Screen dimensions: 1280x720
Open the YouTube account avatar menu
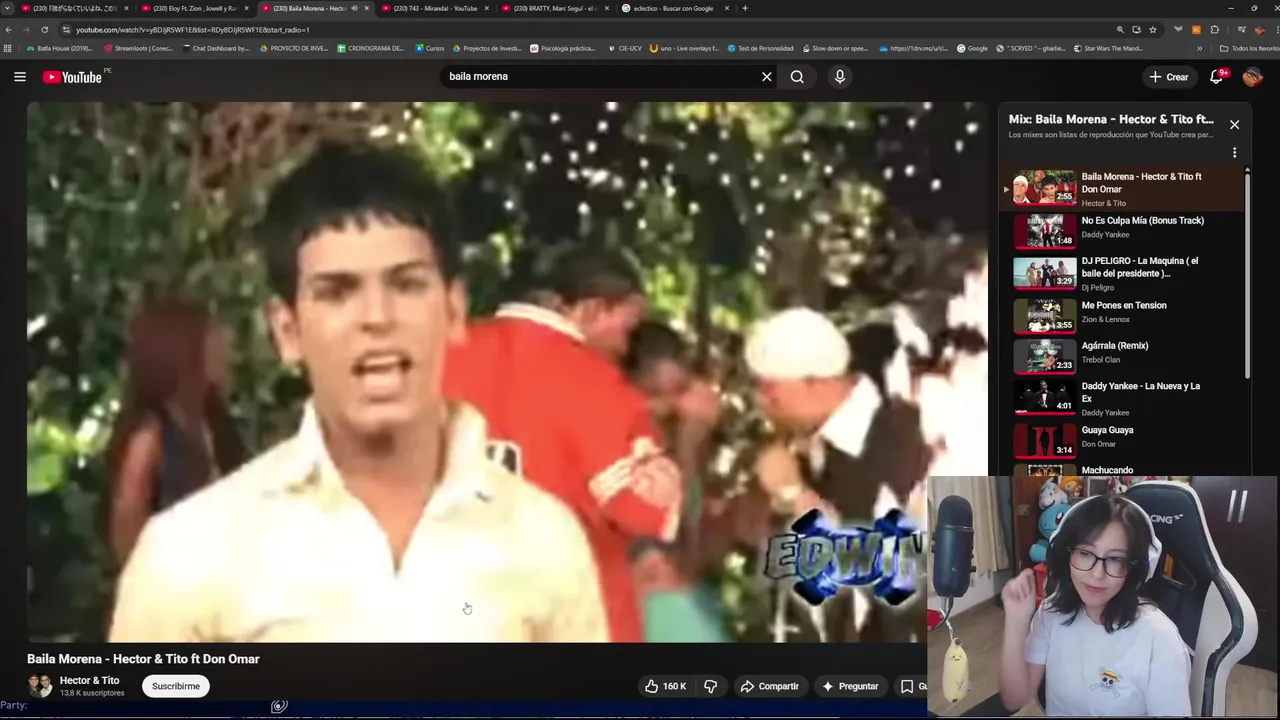pyautogui.click(x=1252, y=77)
